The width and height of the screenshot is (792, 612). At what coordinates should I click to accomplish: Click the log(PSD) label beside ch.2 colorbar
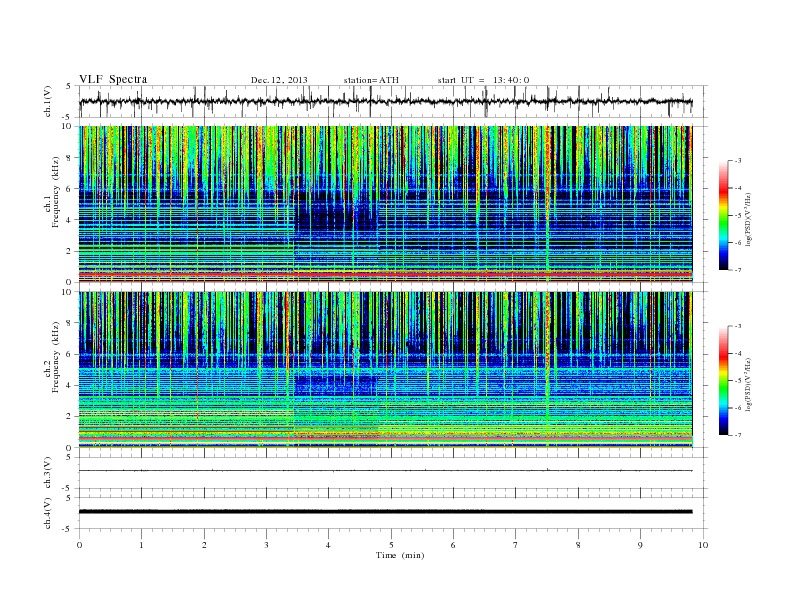pos(749,384)
